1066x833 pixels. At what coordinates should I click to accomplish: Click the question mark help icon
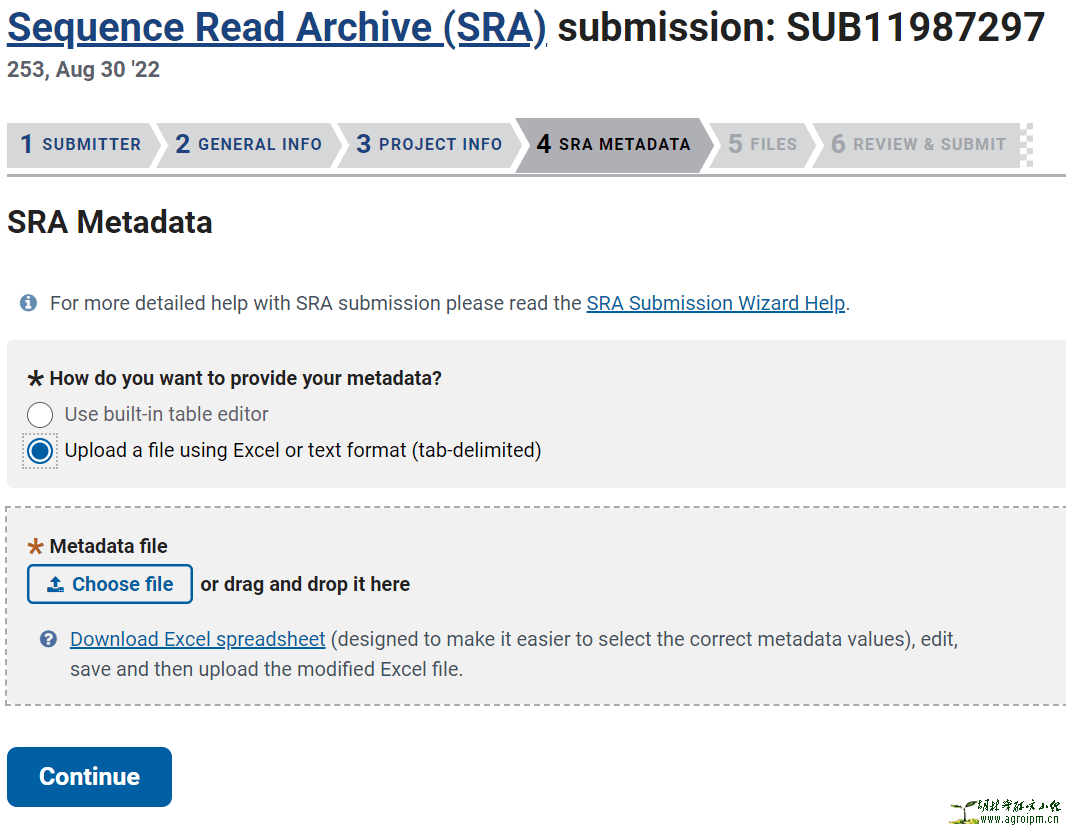click(x=48, y=639)
